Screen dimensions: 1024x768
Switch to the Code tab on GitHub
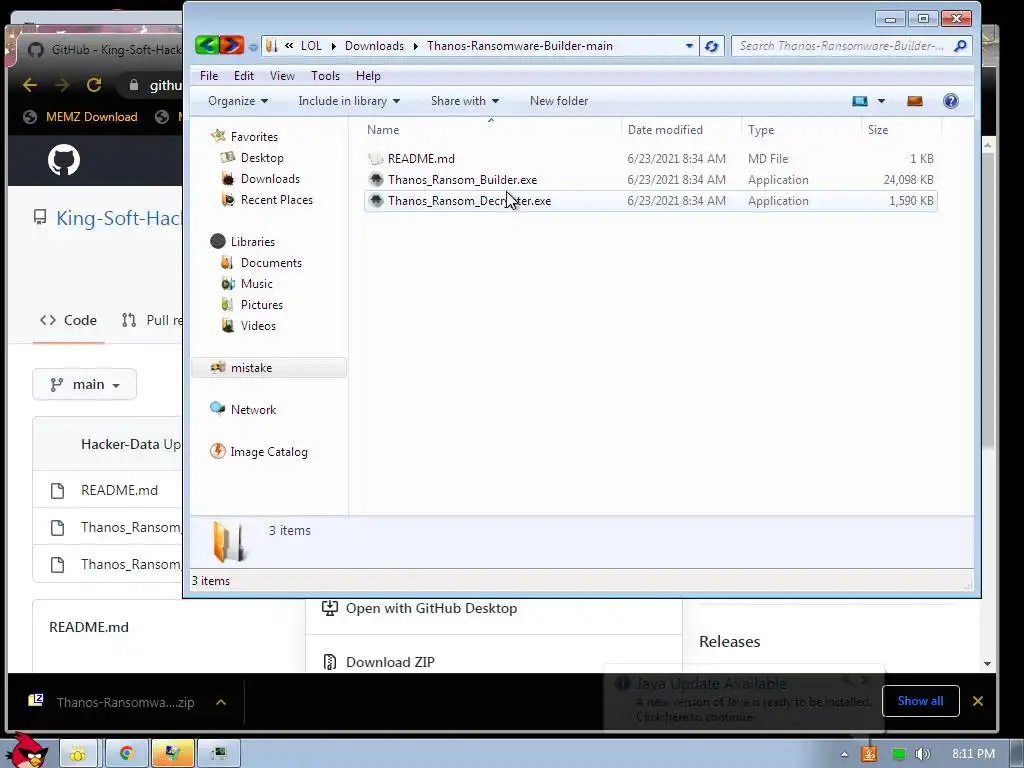(x=69, y=321)
